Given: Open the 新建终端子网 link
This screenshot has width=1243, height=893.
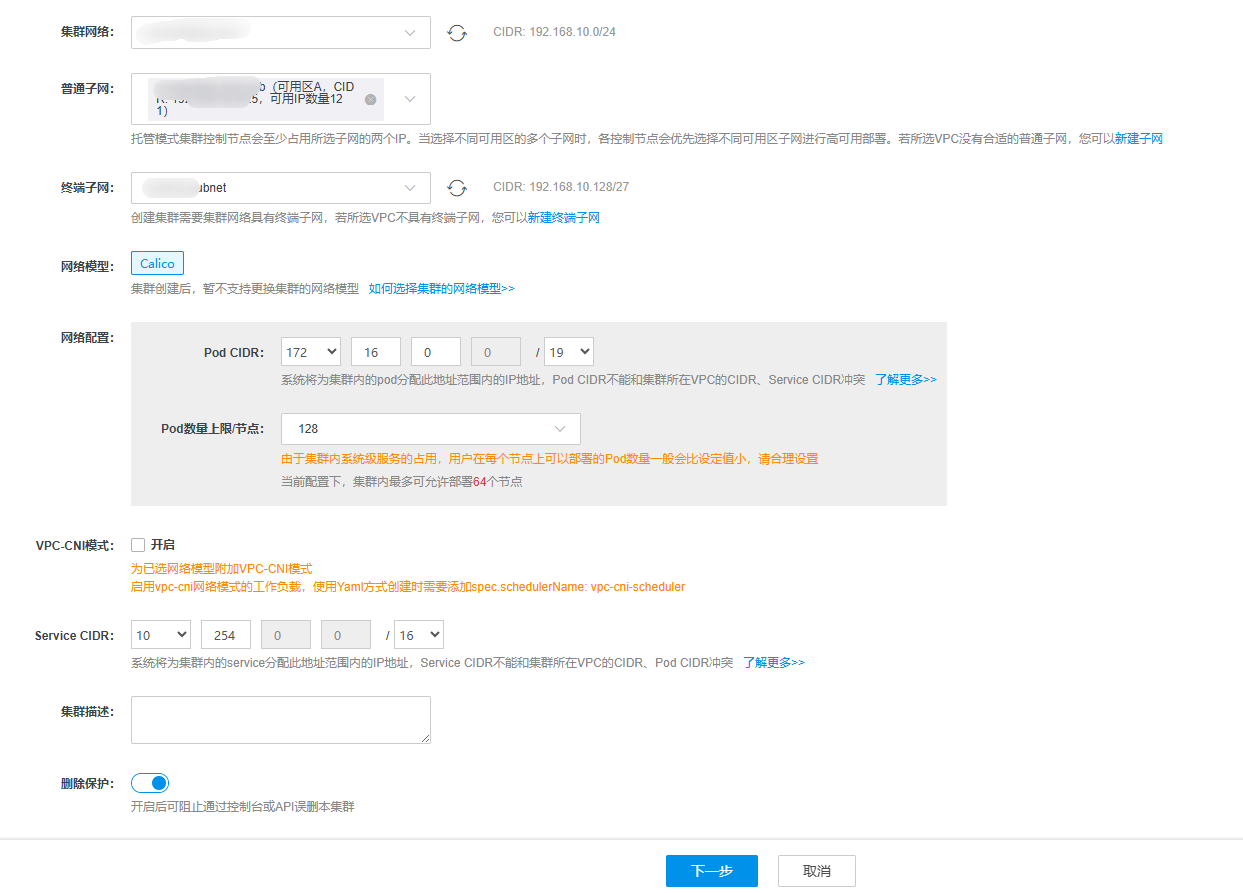Looking at the screenshot, I should click(x=563, y=217).
